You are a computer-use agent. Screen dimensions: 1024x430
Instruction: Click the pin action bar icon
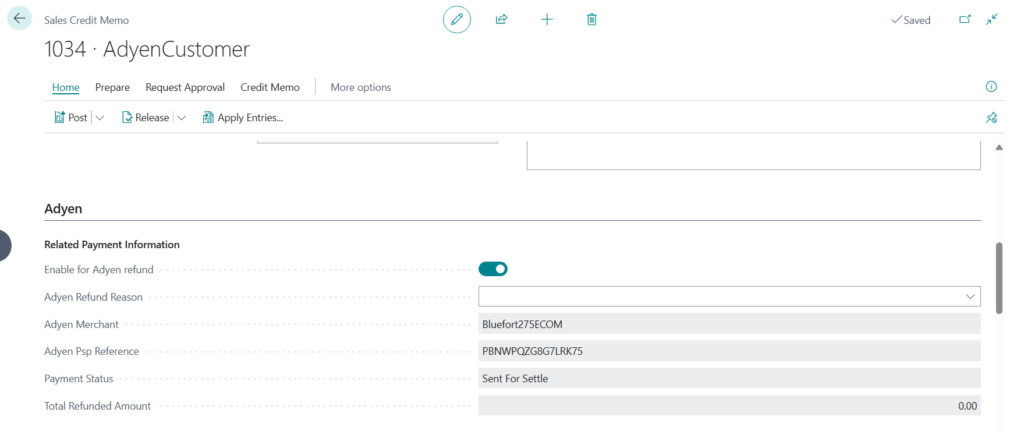[991, 118]
